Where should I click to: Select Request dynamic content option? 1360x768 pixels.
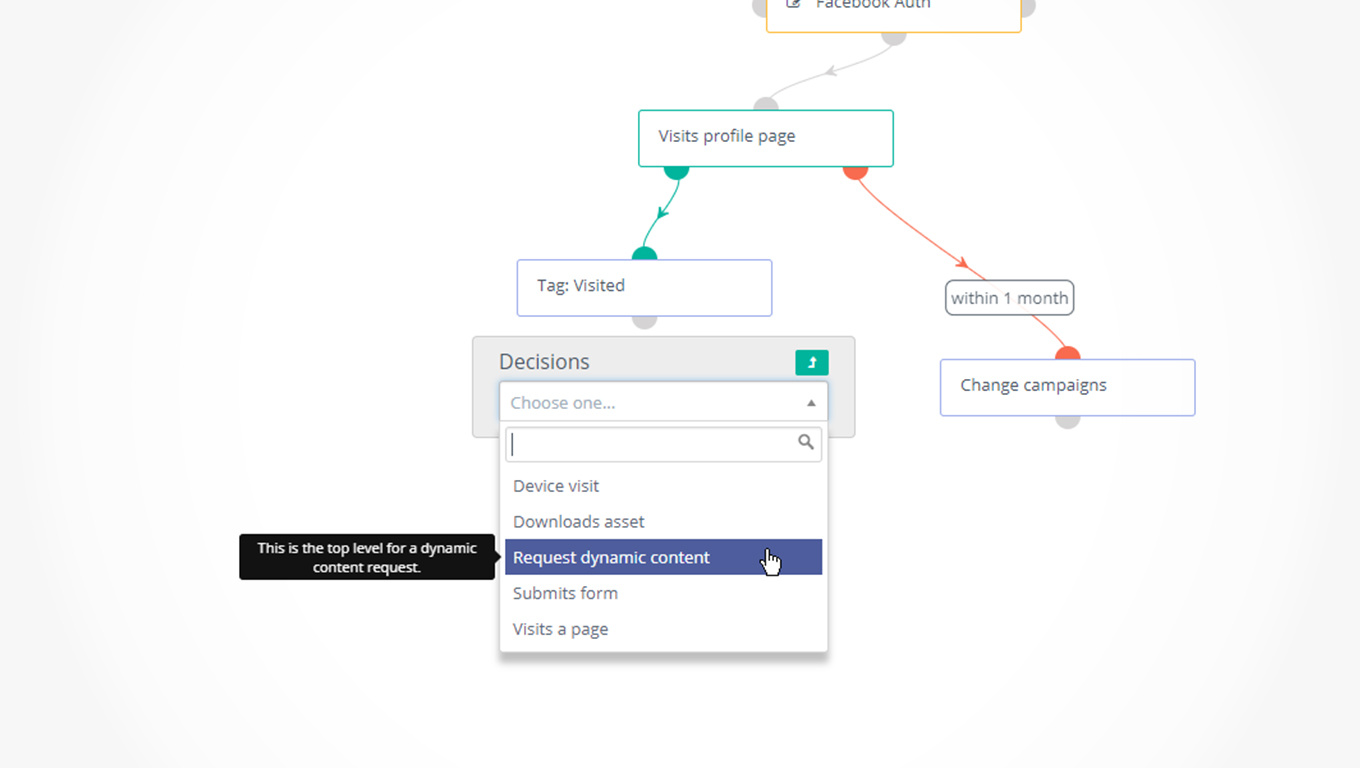(664, 557)
